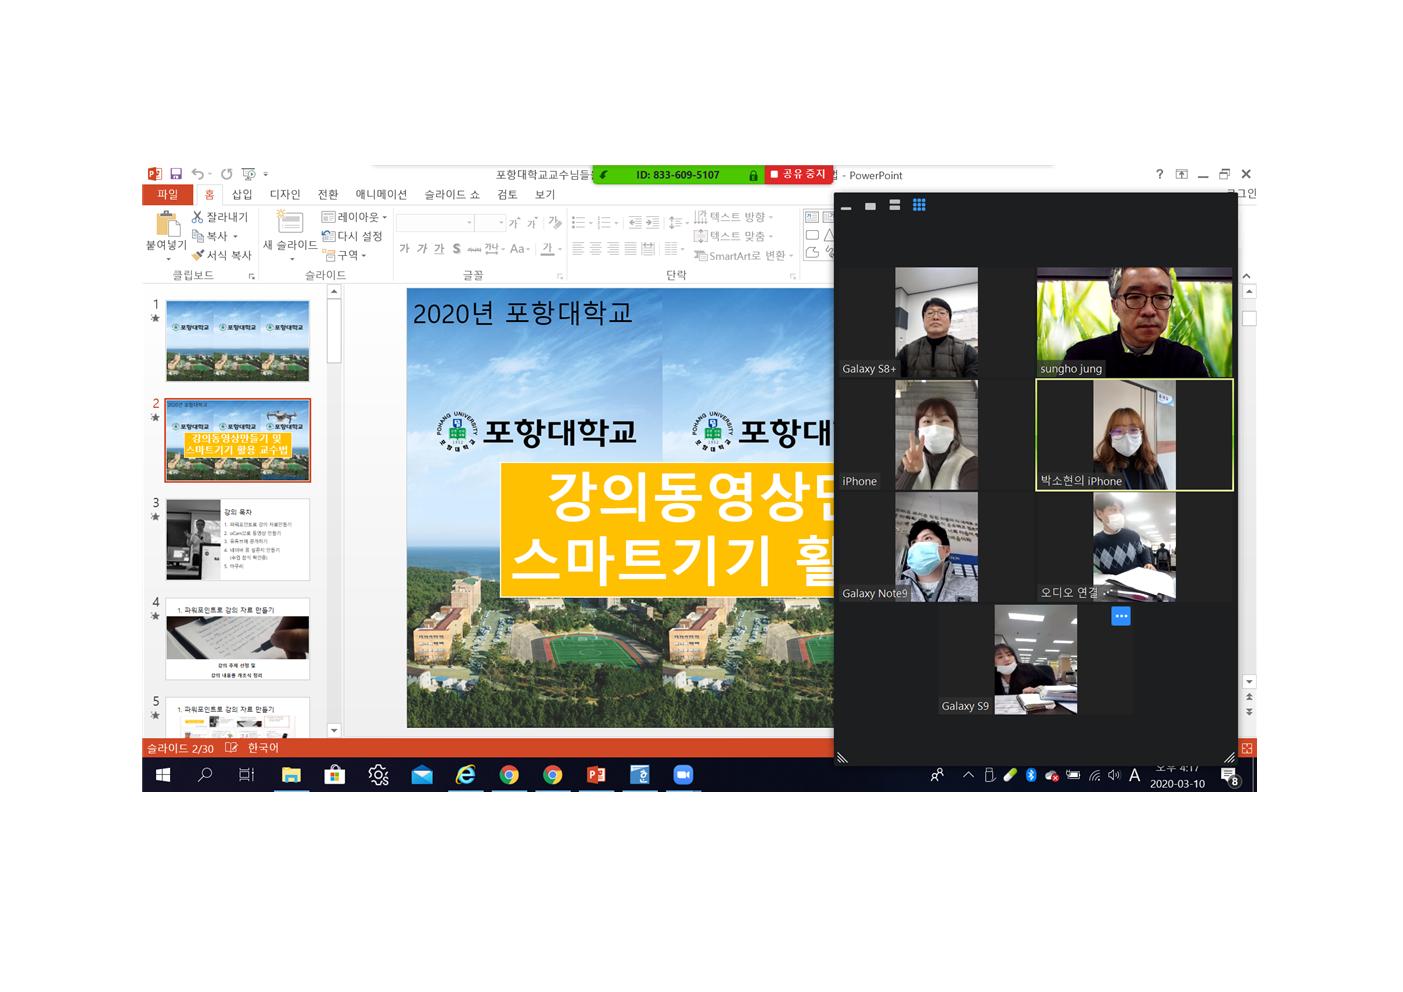Open the Aa change case dropdown
Image resolution: width=1403 pixels, height=992 pixels.
click(x=518, y=249)
